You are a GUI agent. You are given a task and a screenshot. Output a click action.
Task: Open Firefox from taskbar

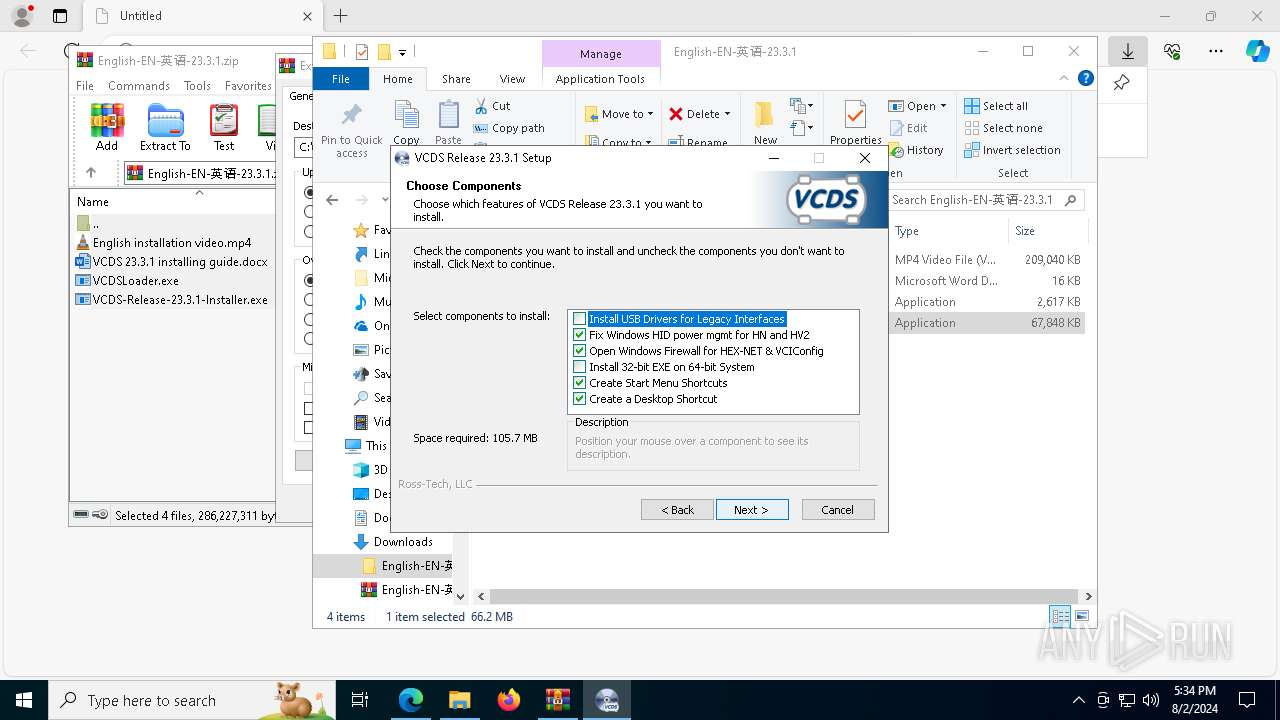[x=509, y=700]
